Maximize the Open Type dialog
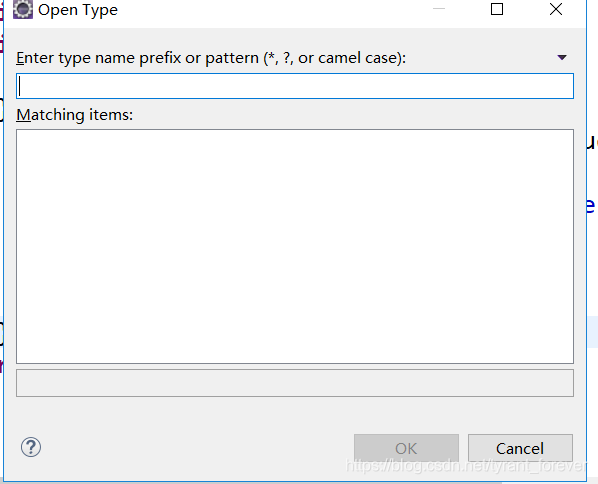The image size is (598, 484). tap(497, 9)
